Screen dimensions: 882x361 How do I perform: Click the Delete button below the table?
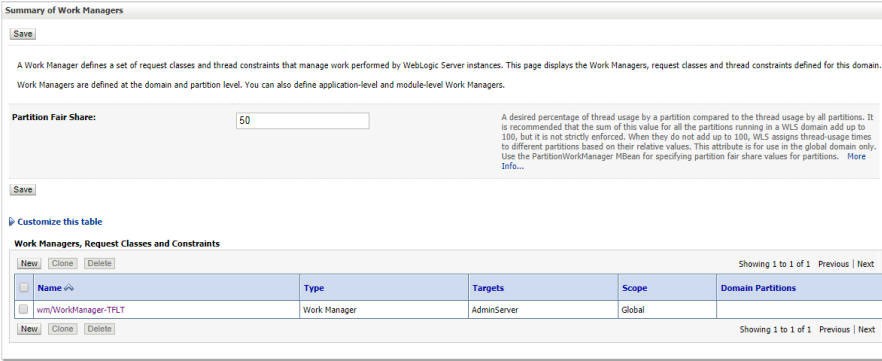coord(100,329)
